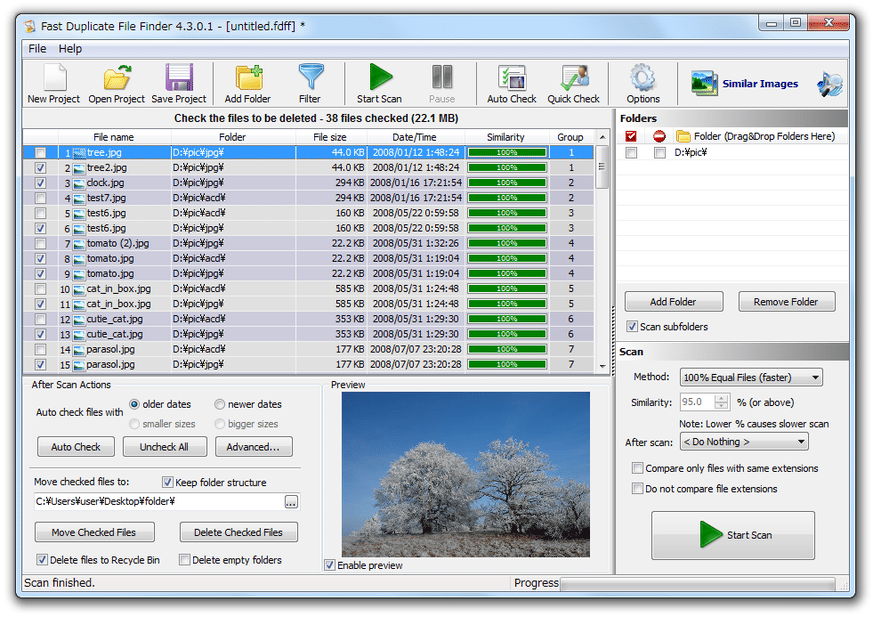873x617 pixels.
Task: Click the large Start Scan button
Action: pos(733,535)
